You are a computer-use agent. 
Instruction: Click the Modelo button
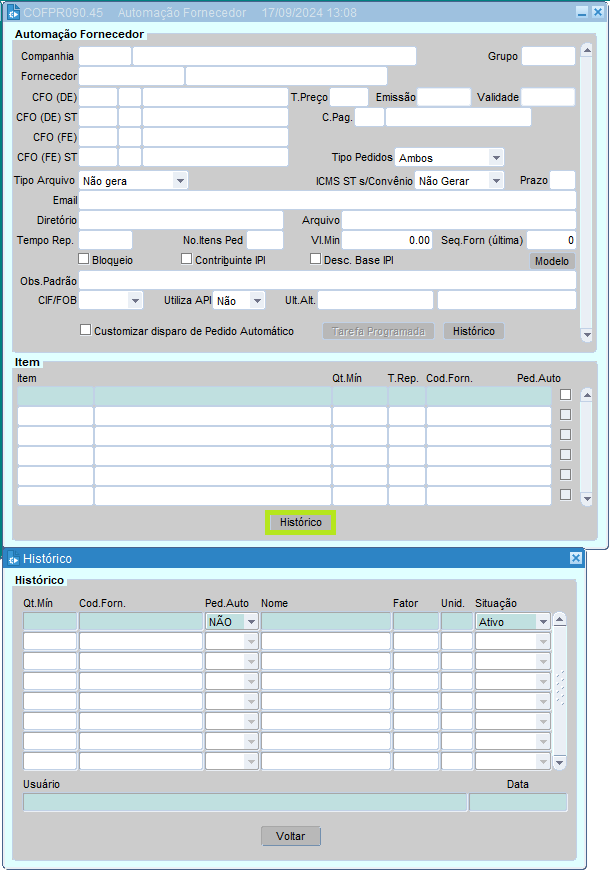coord(552,261)
